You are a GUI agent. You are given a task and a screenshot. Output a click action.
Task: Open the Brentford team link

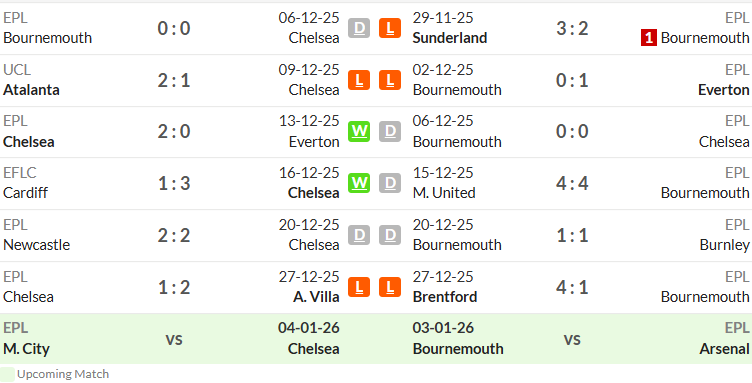click(445, 297)
